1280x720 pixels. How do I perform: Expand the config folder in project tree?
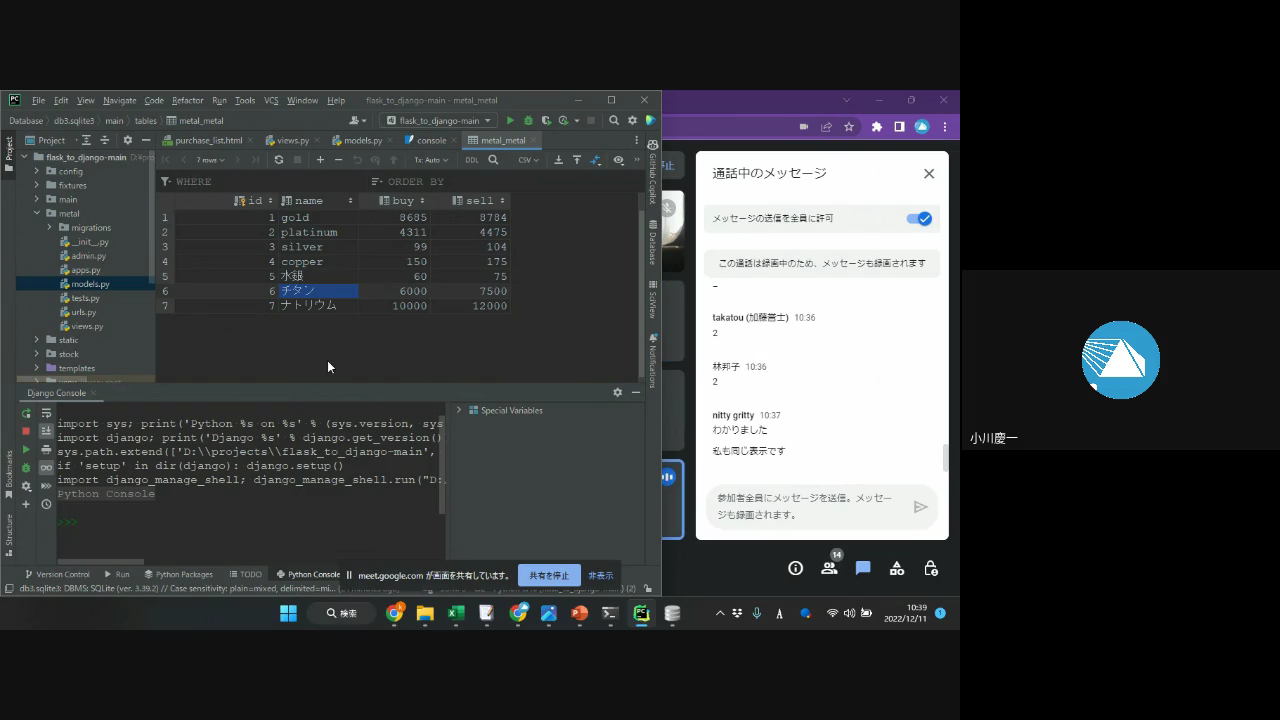[x=37, y=171]
